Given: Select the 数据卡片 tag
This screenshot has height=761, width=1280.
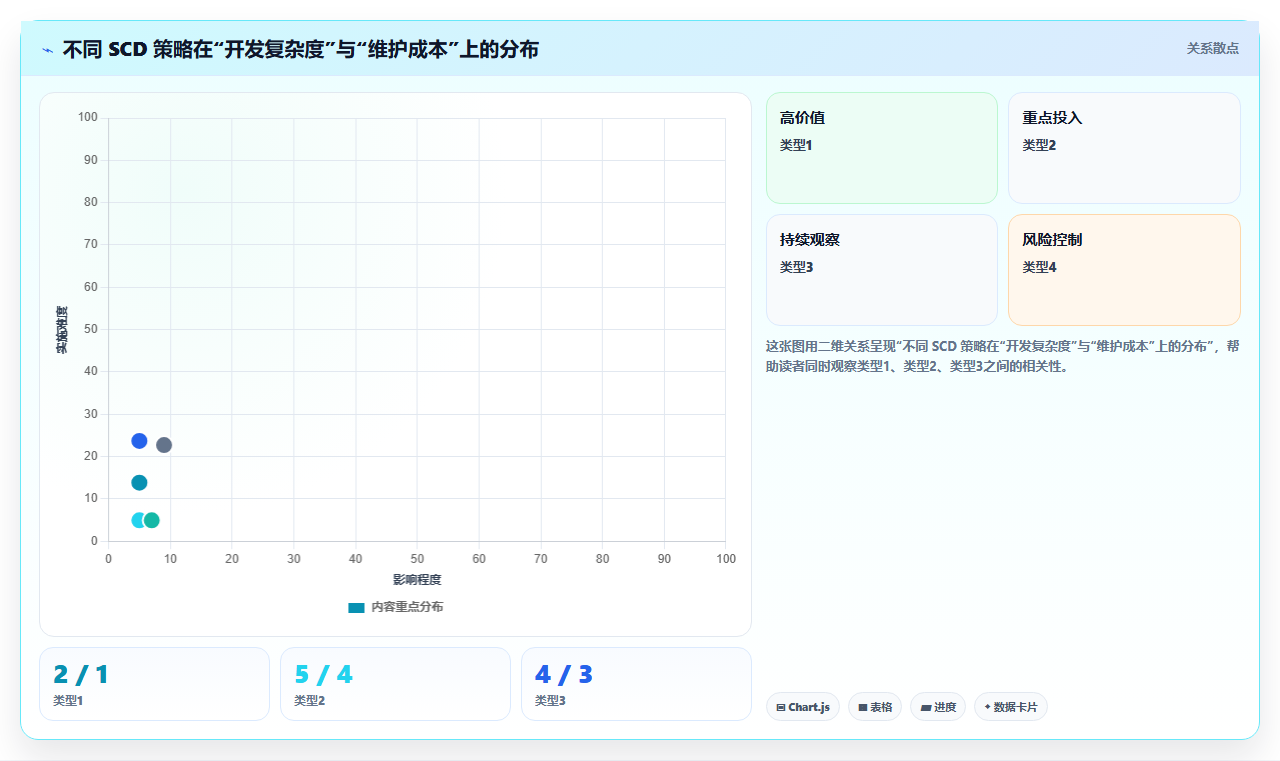Looking at the screenshot, I should (1011, 707).
